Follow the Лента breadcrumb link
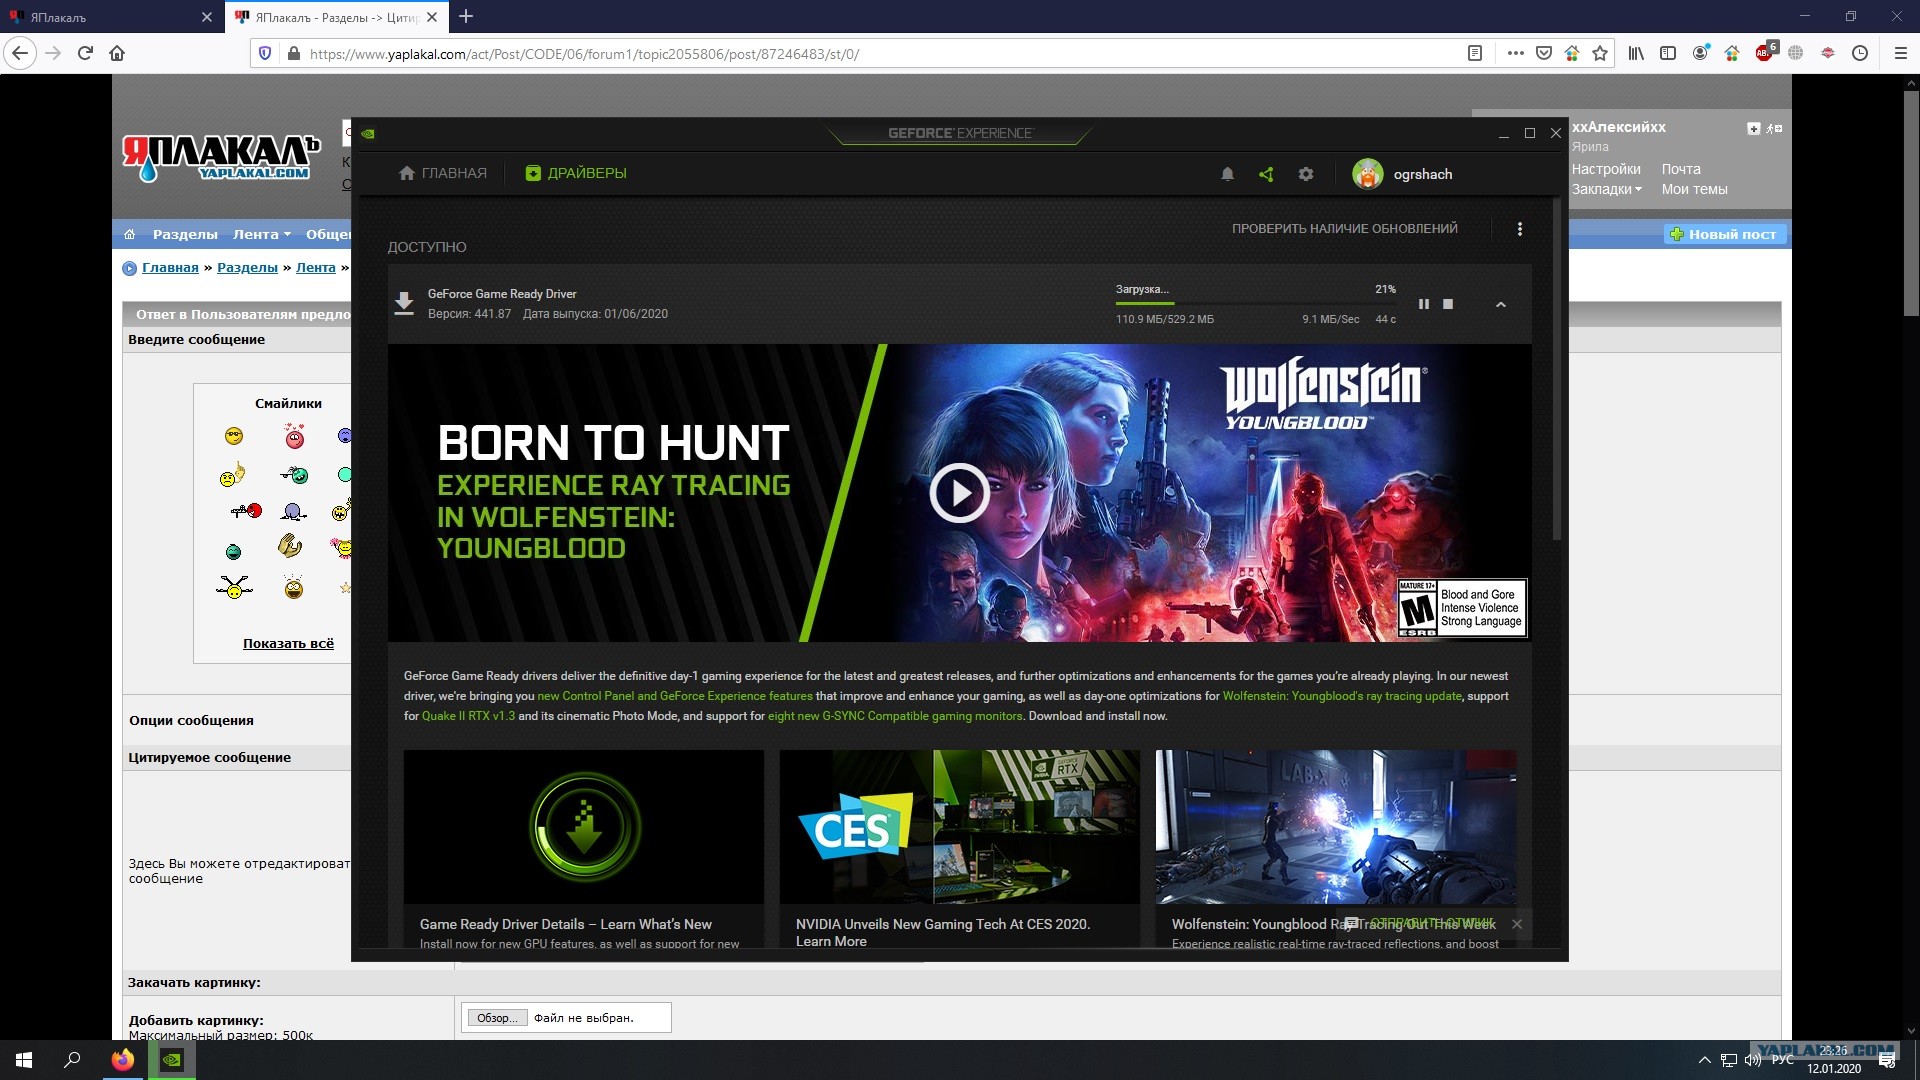The height and width of the screenshot is (1080, 1920). [x=316, y=268]
